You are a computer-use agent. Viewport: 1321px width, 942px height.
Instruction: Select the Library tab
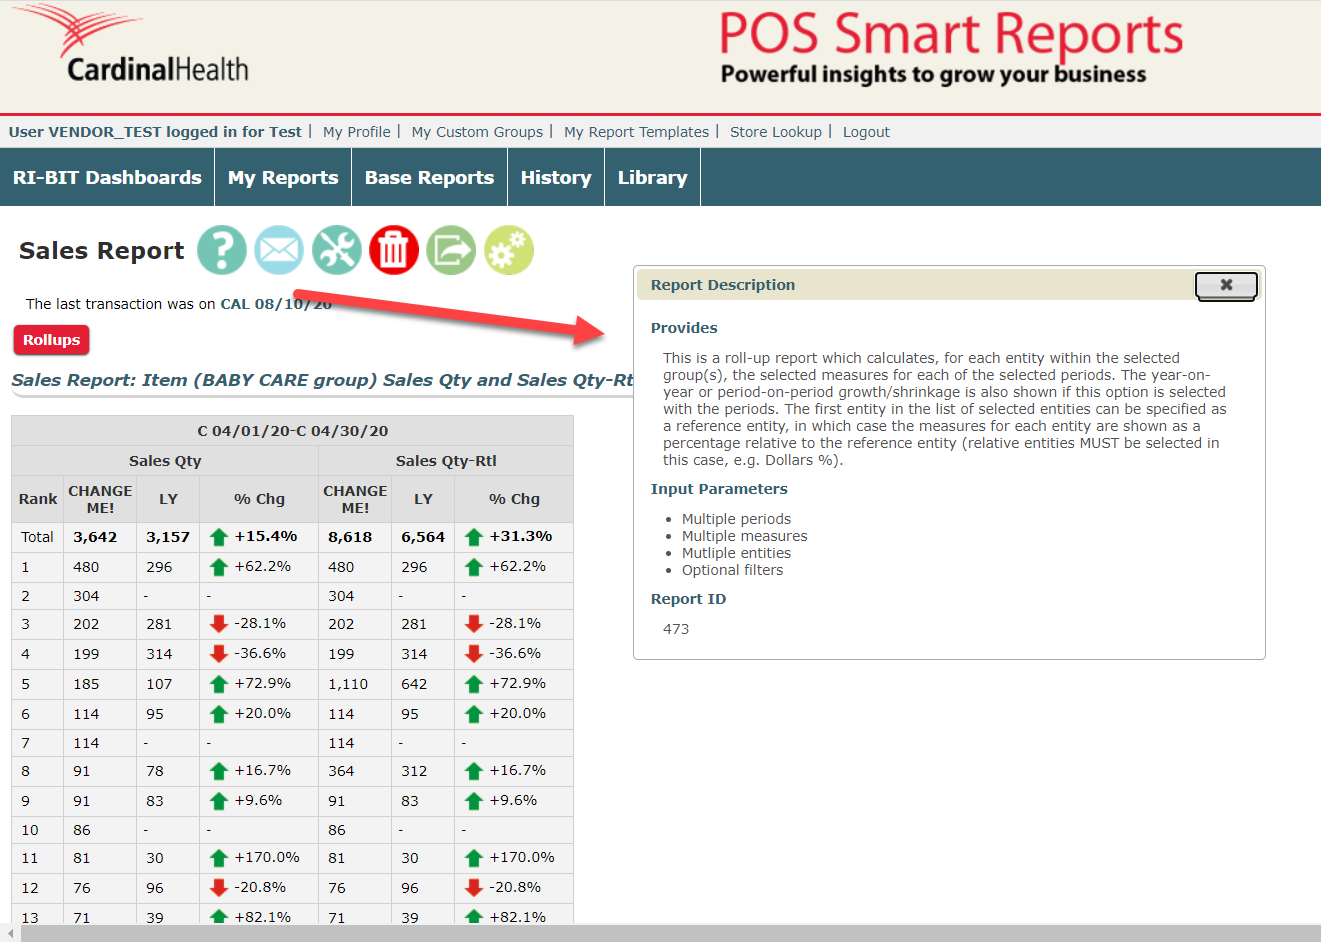coord(652,178)
